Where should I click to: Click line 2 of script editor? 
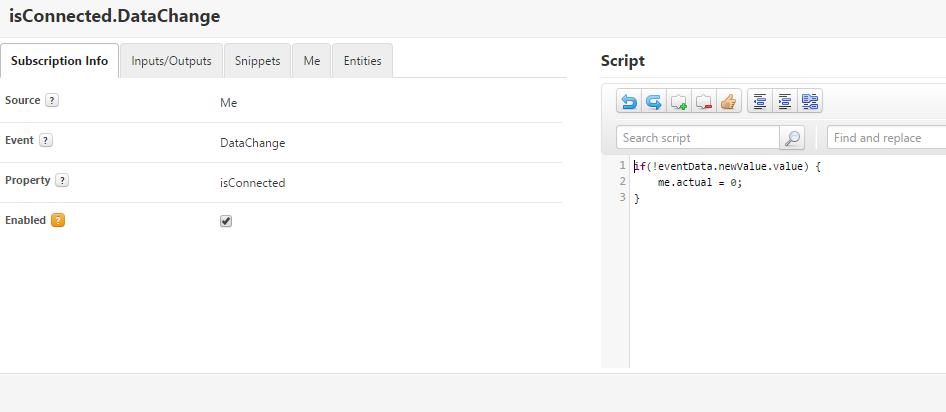700,182
